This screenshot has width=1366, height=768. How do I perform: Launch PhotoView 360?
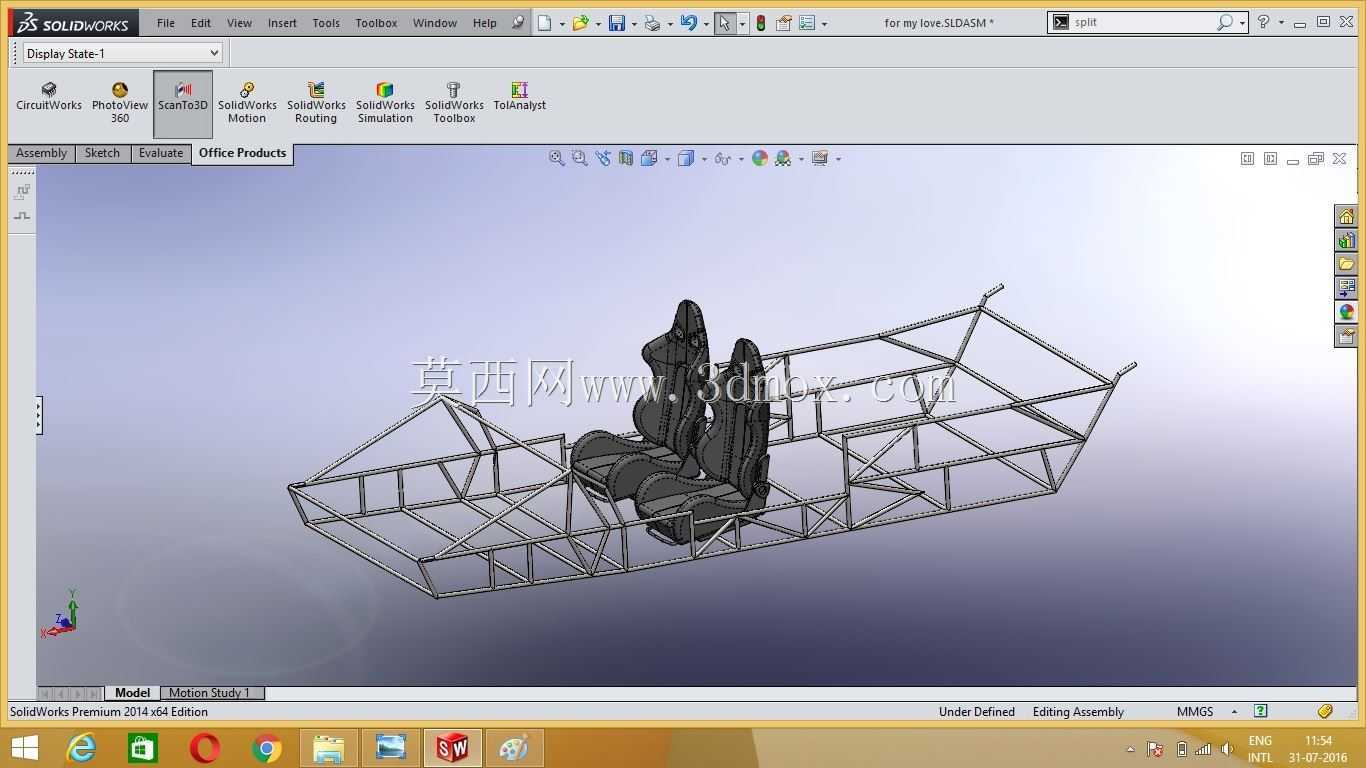(120, 104)
